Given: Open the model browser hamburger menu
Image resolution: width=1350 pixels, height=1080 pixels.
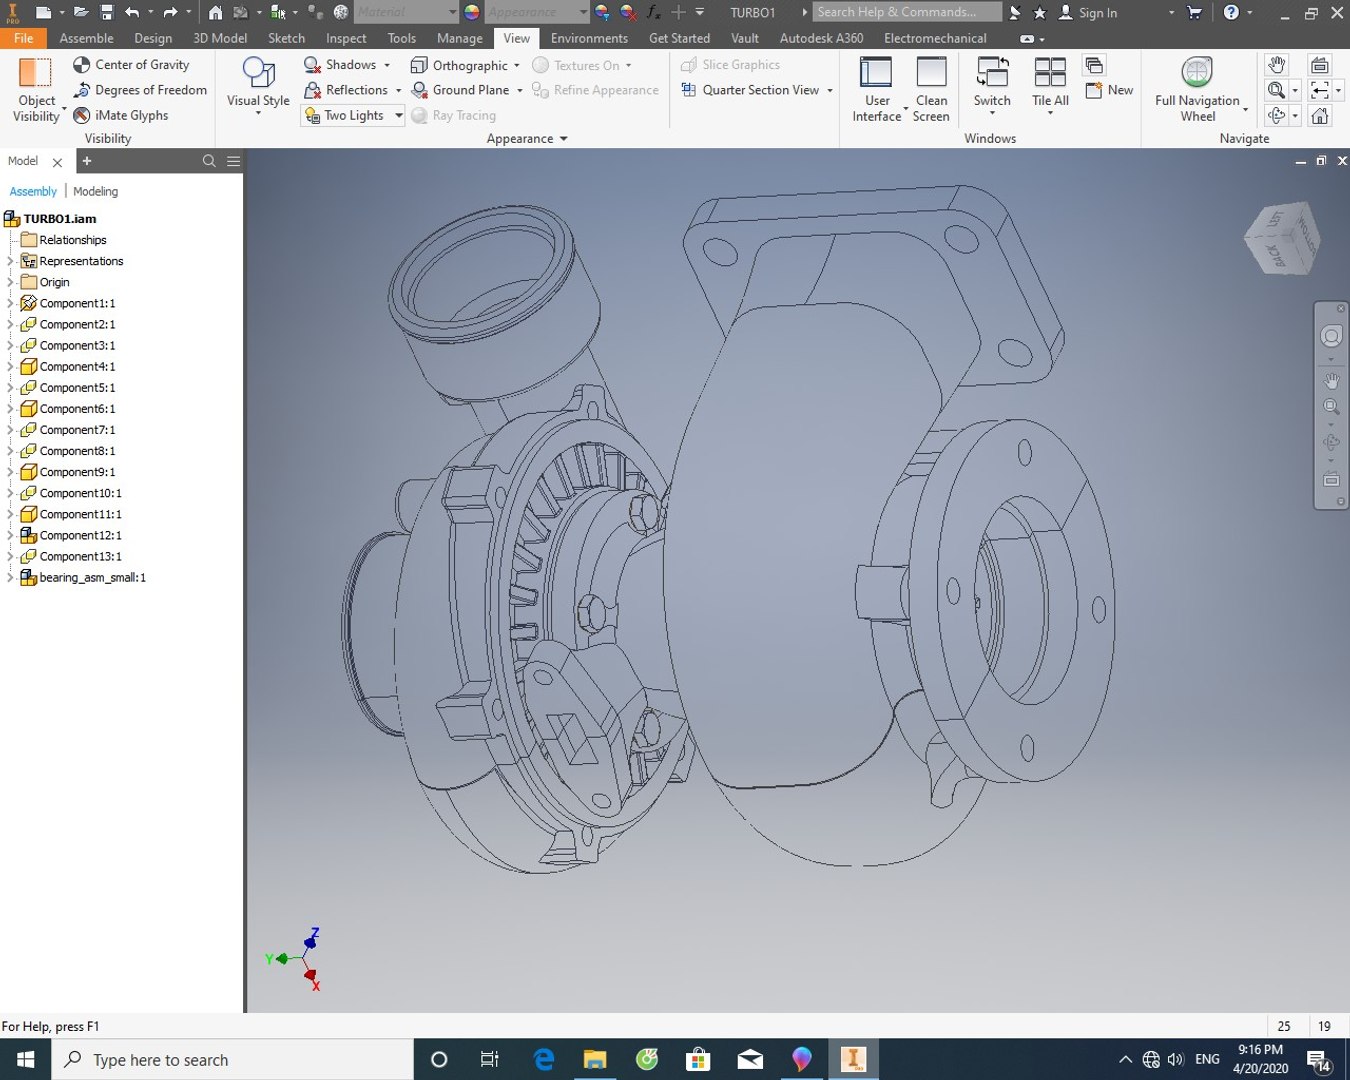Looking at the screenshot, I should click(x=233, y=161).
